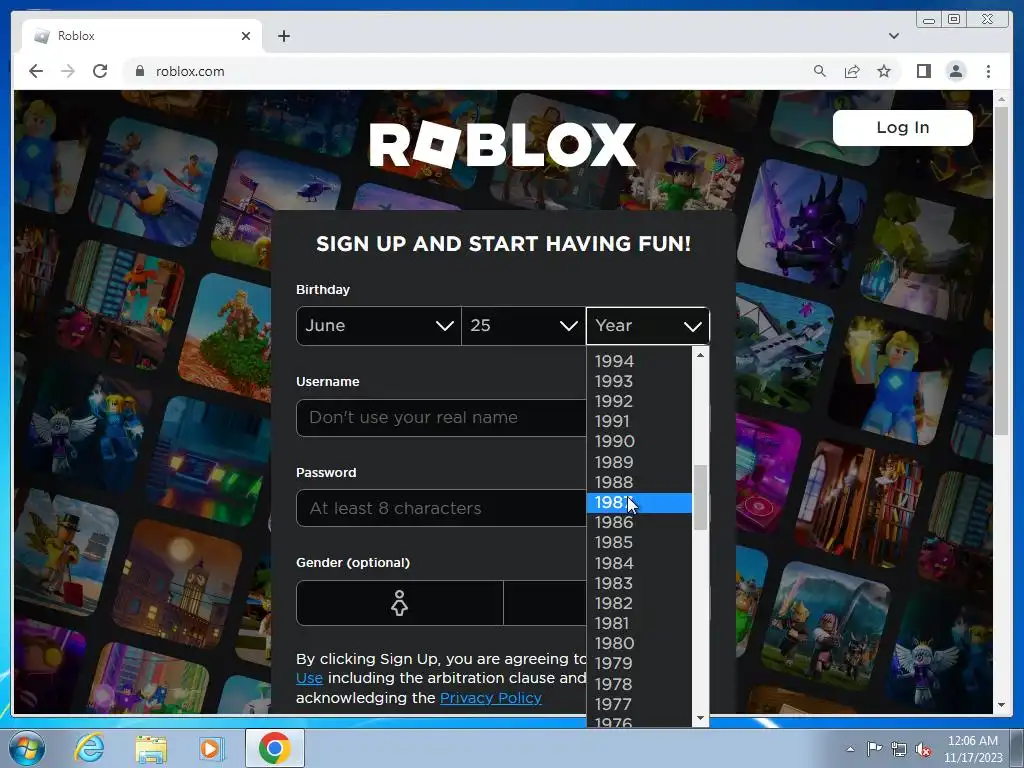The width and height of the screenshot is (1024, 768).
Task: Open the June month dropdown
Action: coord(378,325)
